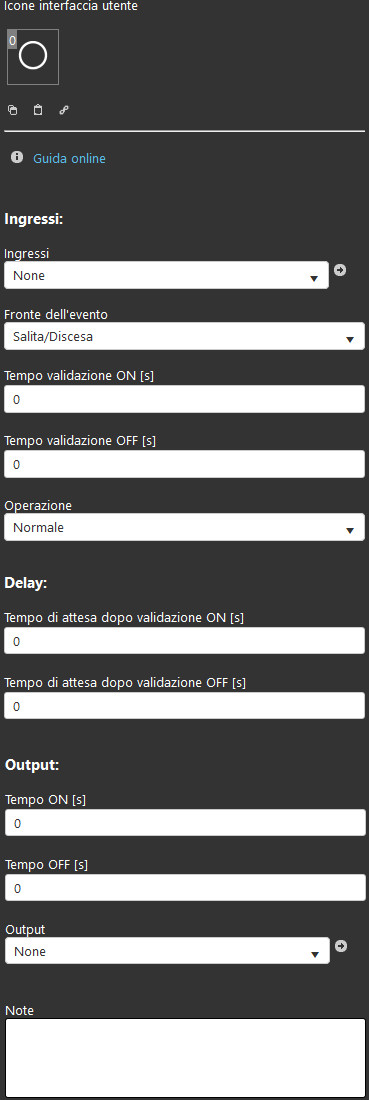Click the Tempo validazione ON field
The width and height of the screenshot is (369, 1100).
[x=184, y=399]
